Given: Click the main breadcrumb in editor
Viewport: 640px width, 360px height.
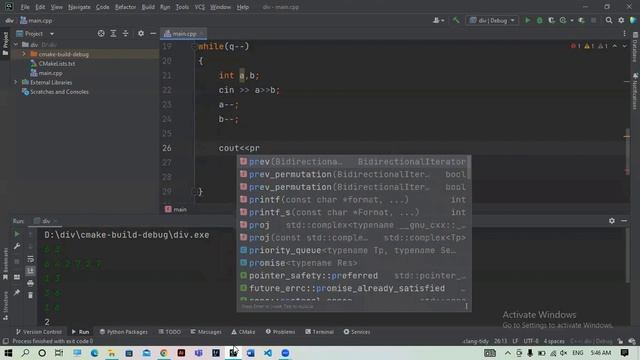Looking at the screenshot, I should [x=176, y=209].
